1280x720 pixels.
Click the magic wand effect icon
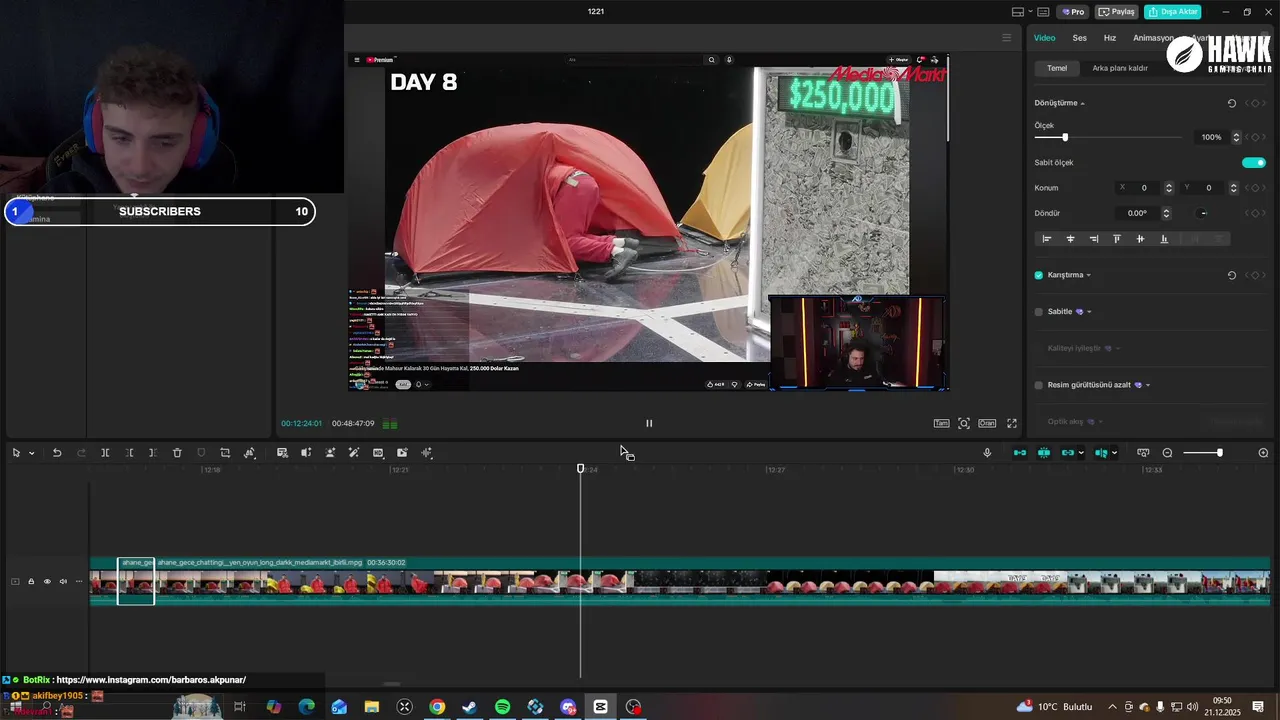point(354,453)
